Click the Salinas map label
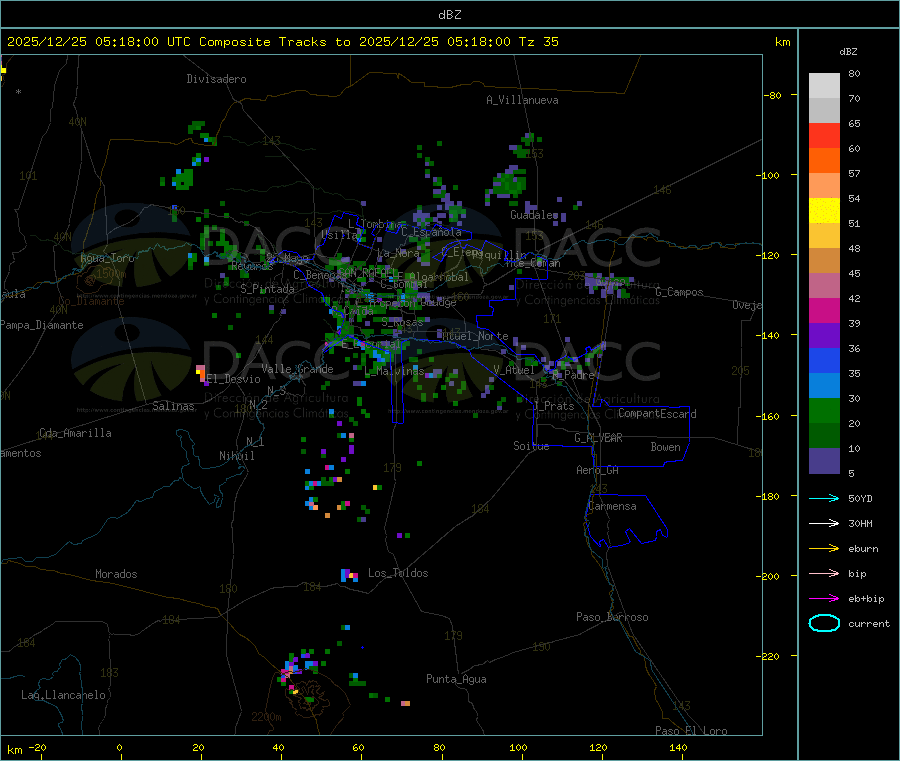 coord(173,406)
